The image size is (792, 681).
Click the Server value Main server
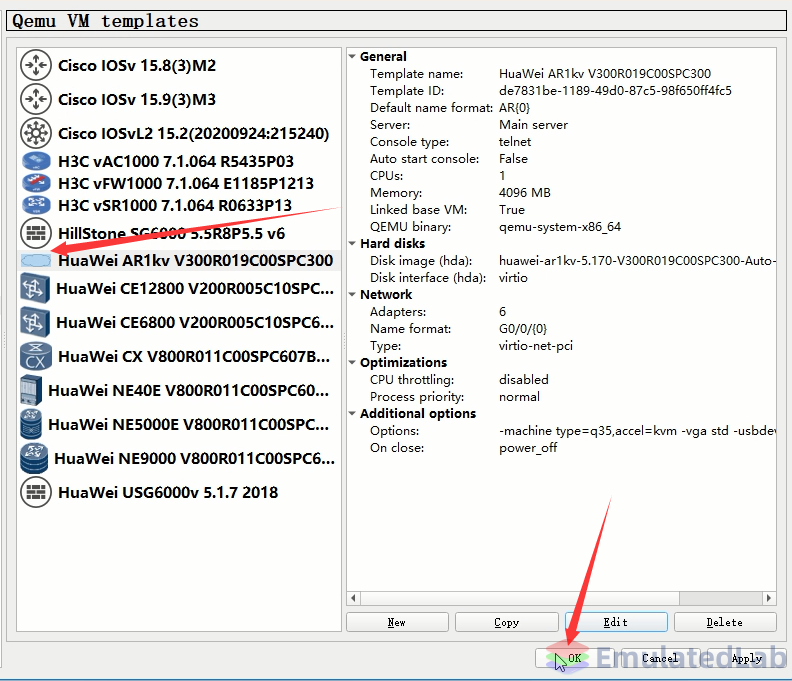[x=533, y=125]
